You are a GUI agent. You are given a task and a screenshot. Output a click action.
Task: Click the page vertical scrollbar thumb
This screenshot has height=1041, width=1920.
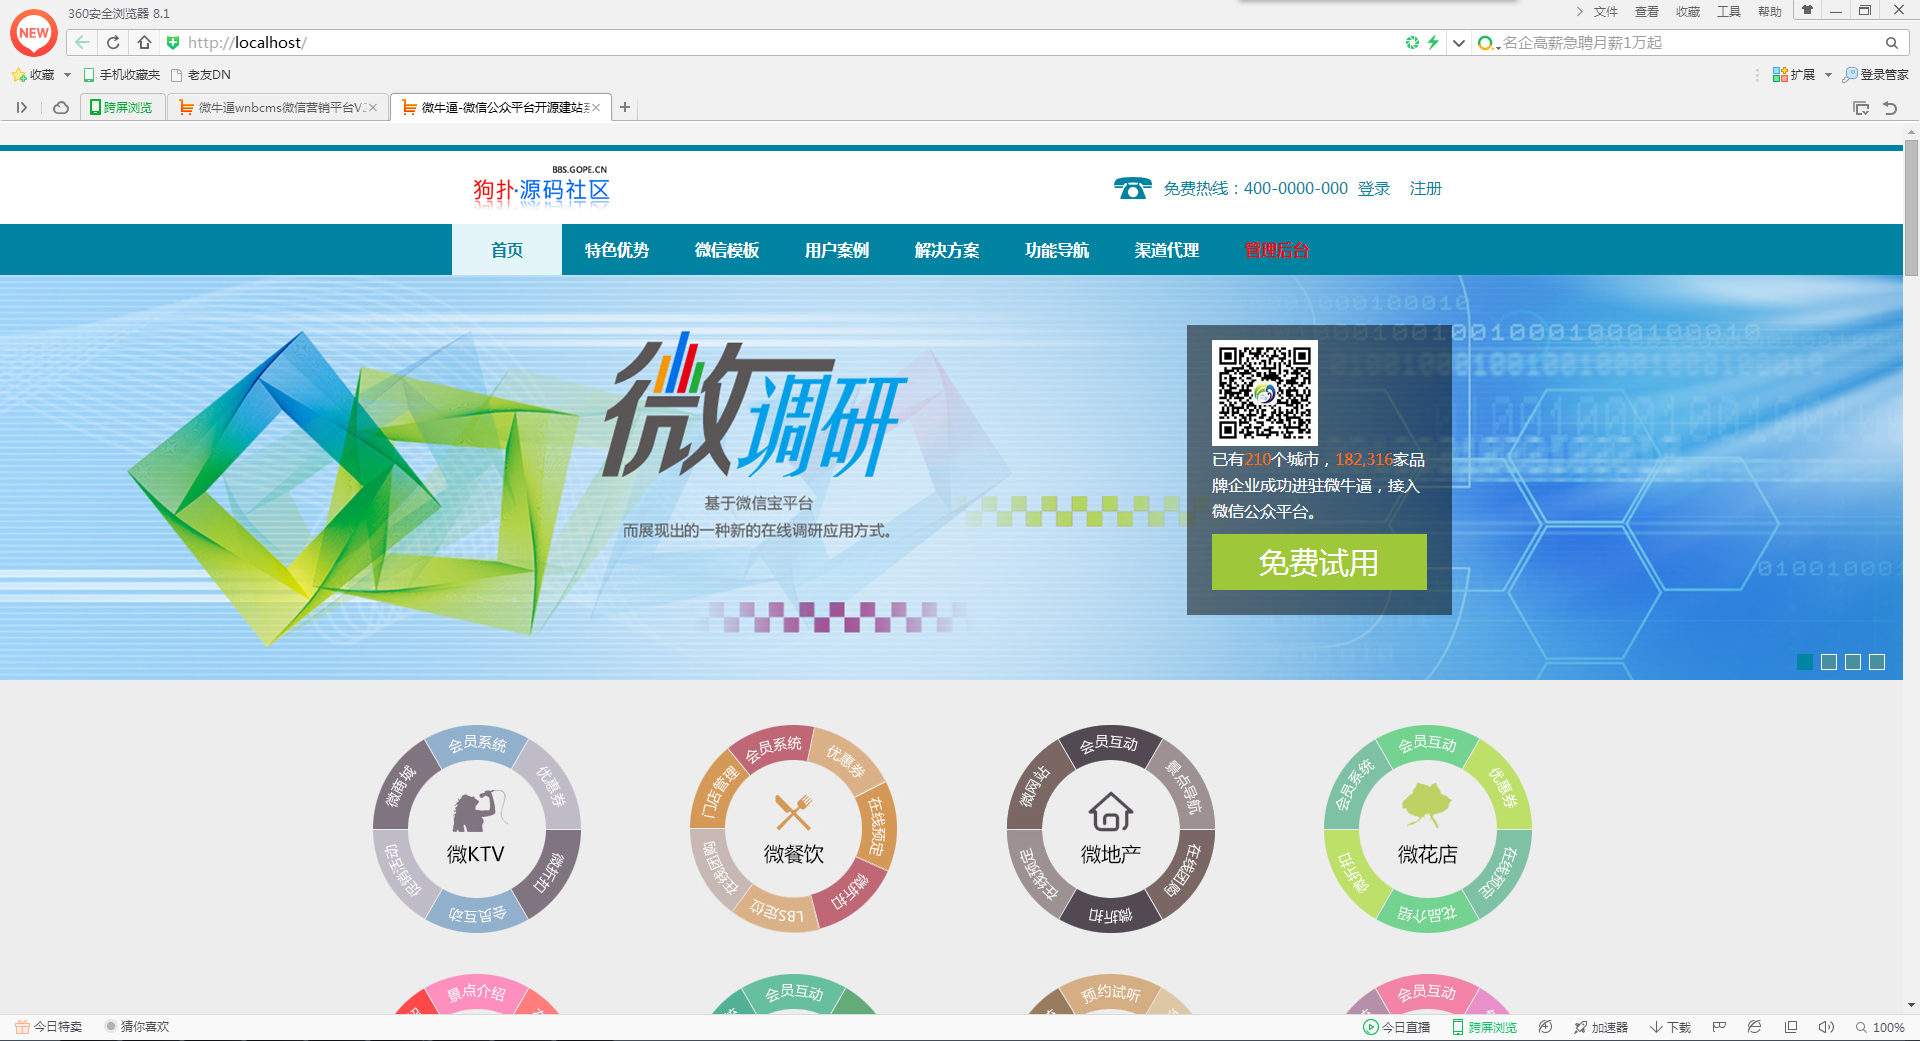tap(1911, 207)
